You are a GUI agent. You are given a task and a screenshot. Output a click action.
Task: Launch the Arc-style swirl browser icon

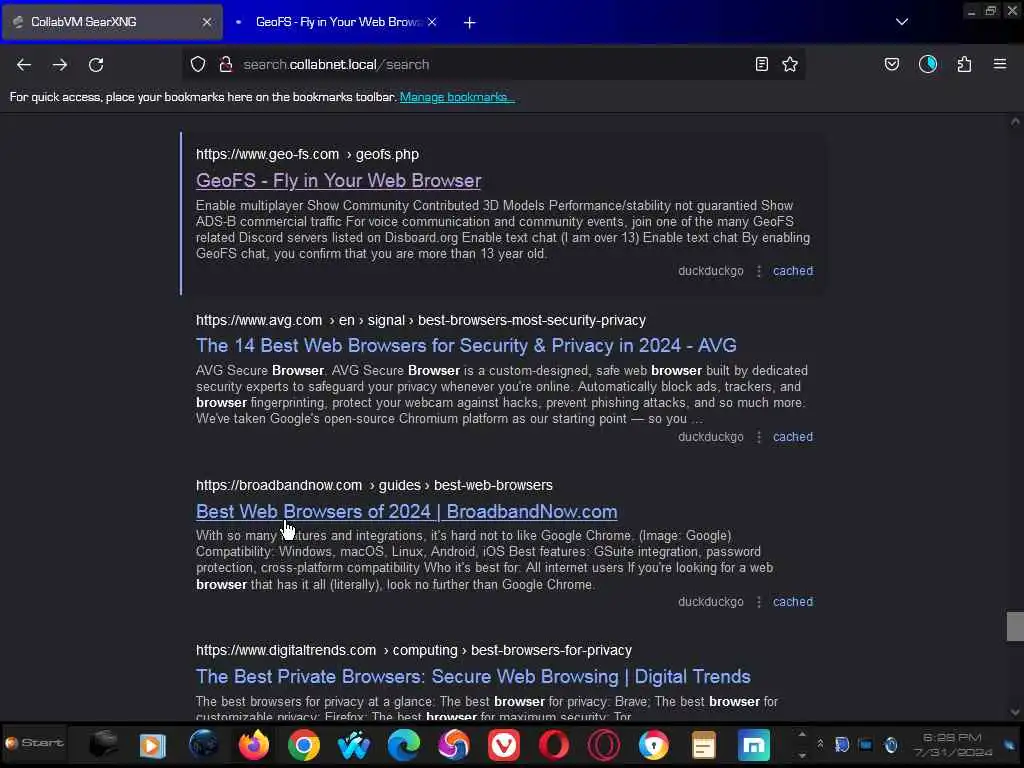coord(454,745)
